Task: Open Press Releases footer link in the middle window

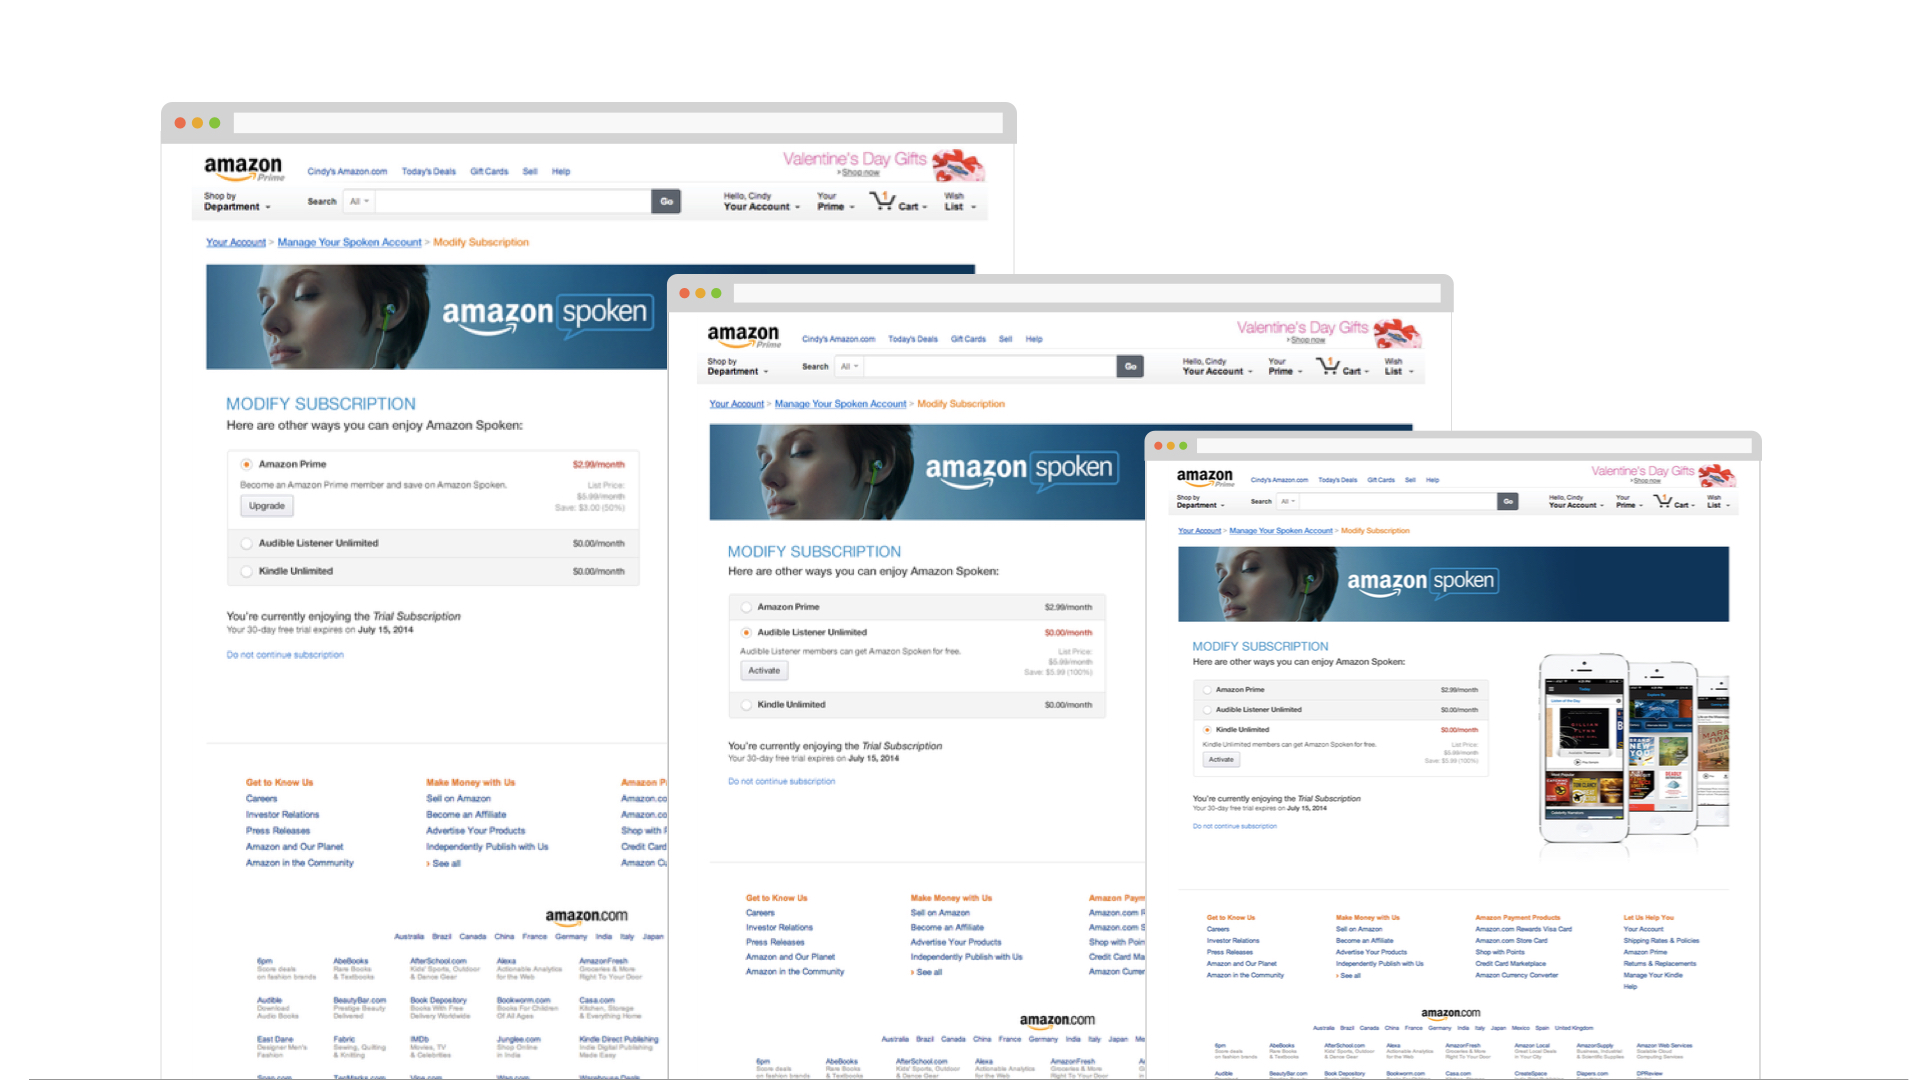Action: (775, 942)
